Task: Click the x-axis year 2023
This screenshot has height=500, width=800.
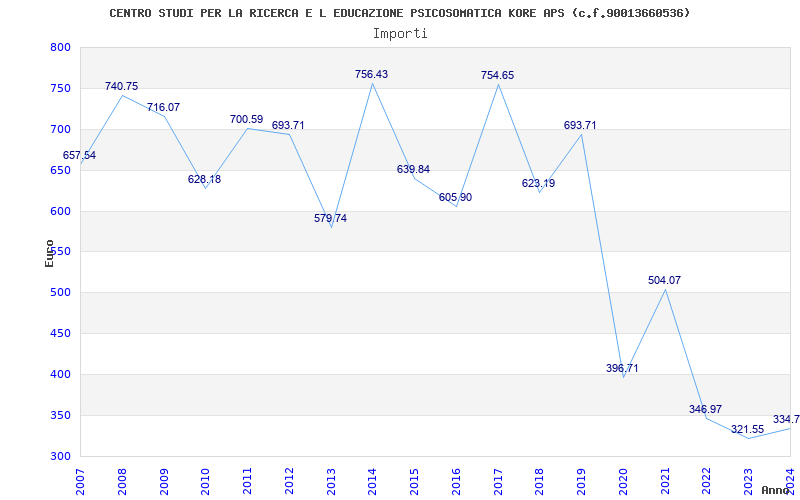Action: point(748,481)
